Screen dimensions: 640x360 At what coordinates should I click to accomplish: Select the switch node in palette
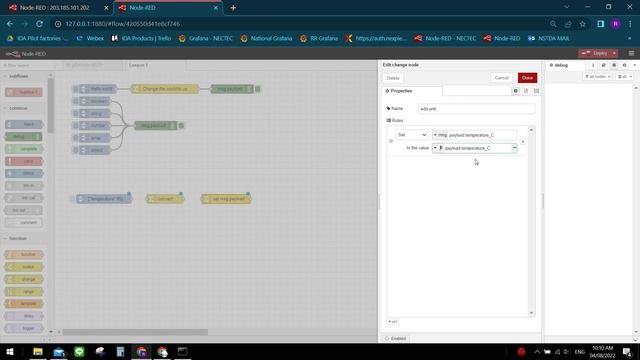pos(24,267)
